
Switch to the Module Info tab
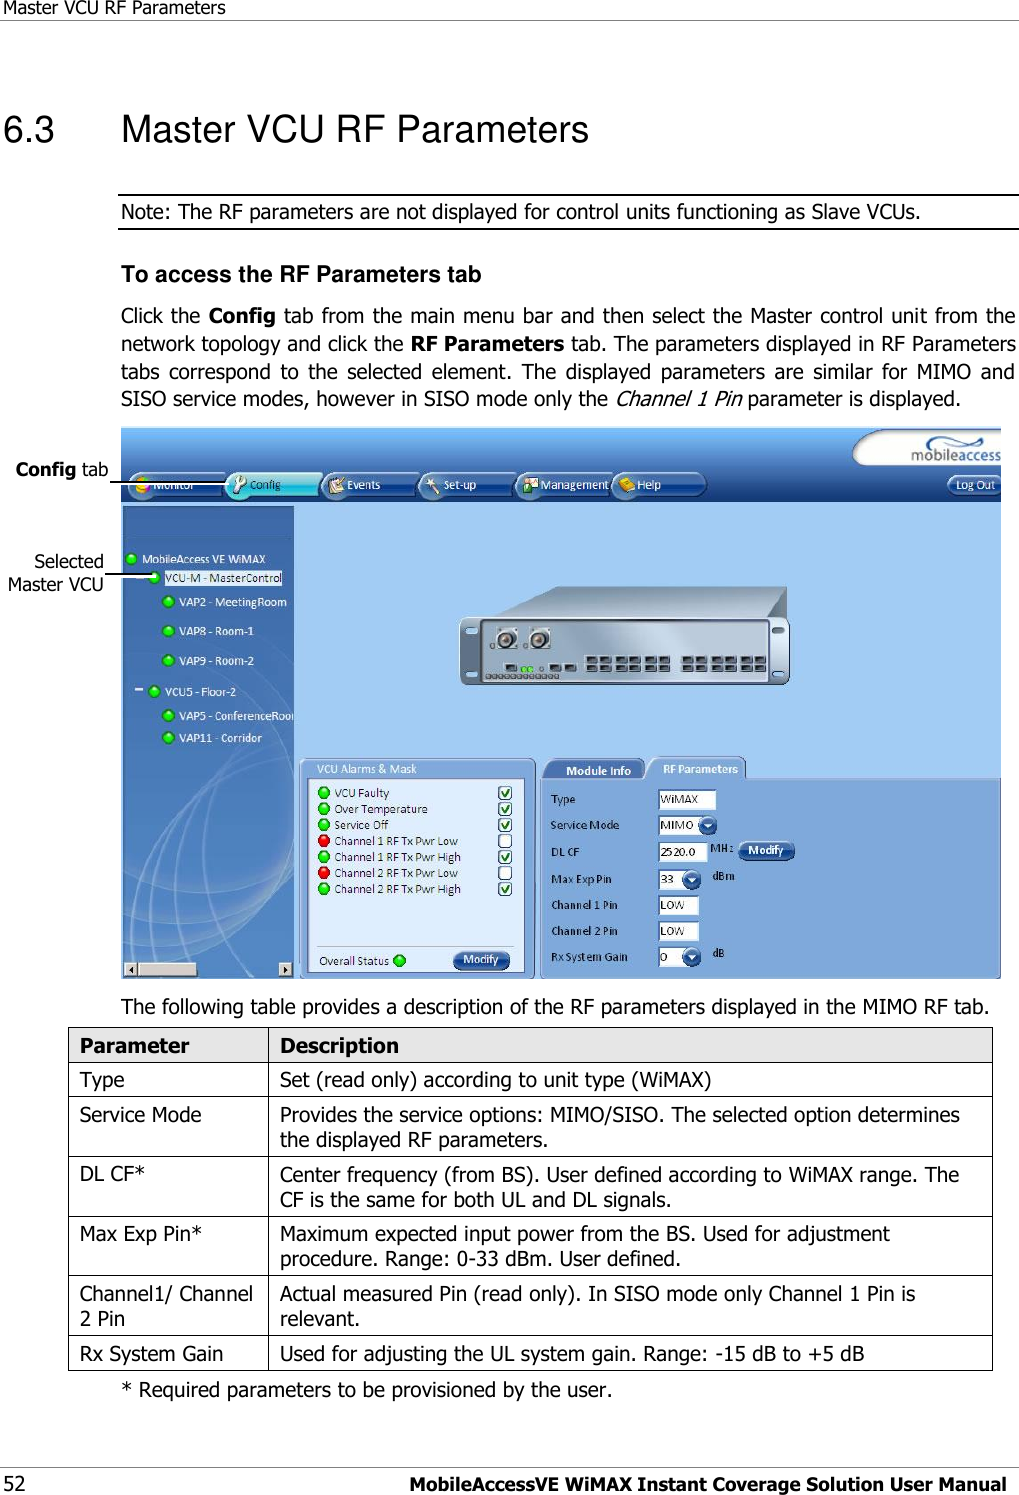[597, 770]
